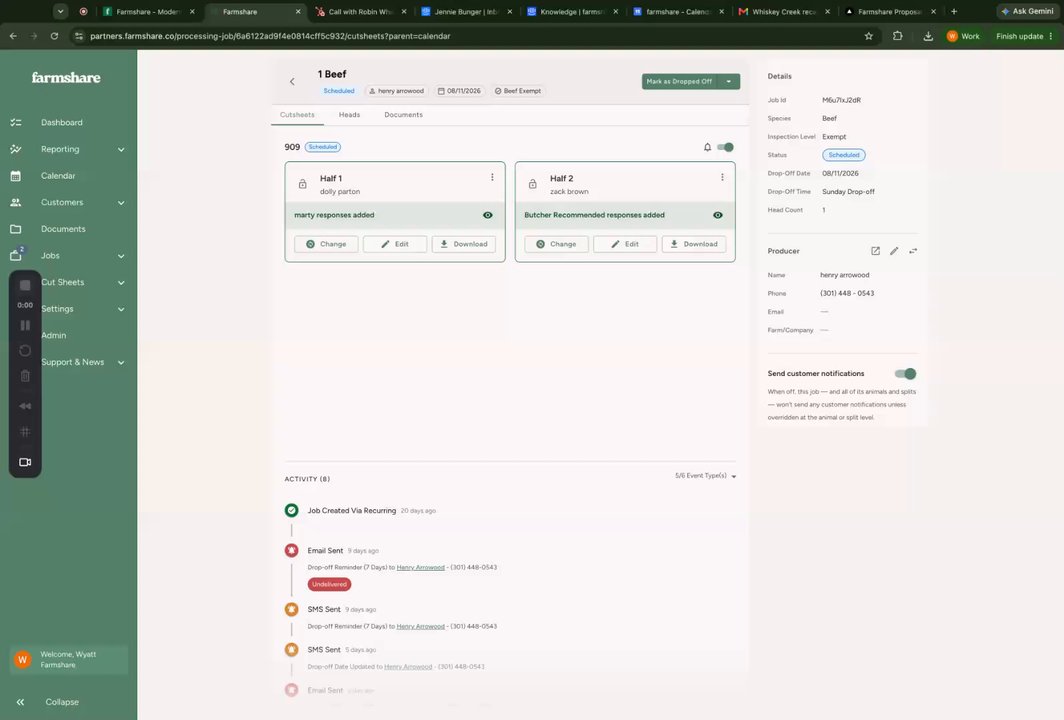Expand the Event Type(s) filter dropdown
This screenshot has height=720, width=1064.
tap(706, 476)
